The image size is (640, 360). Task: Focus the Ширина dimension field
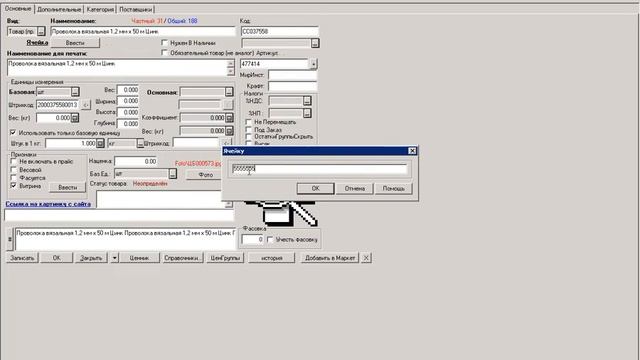(x=128, y=101)
